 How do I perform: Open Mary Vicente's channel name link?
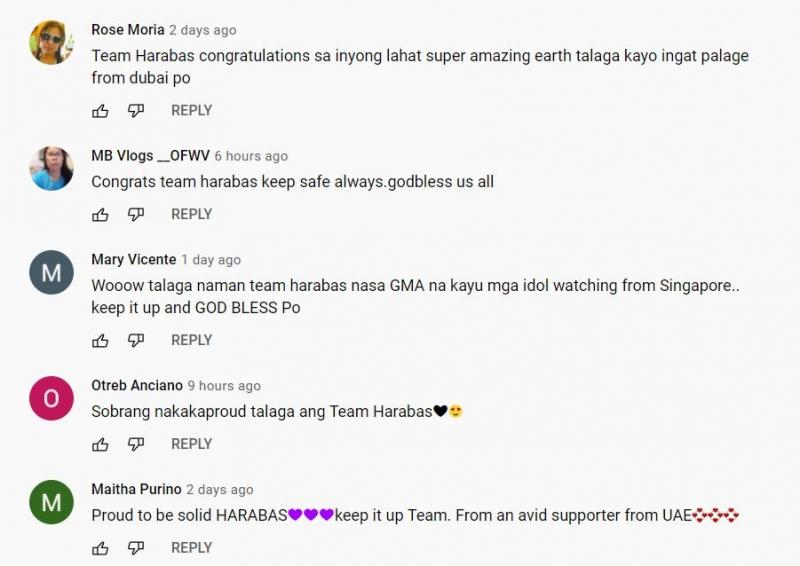point(133,260)
